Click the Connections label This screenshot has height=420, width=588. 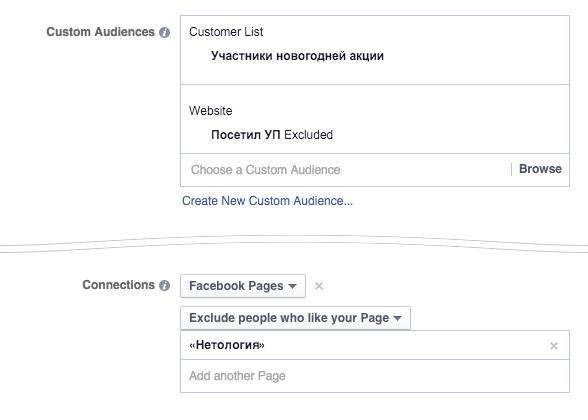(118, 285)
